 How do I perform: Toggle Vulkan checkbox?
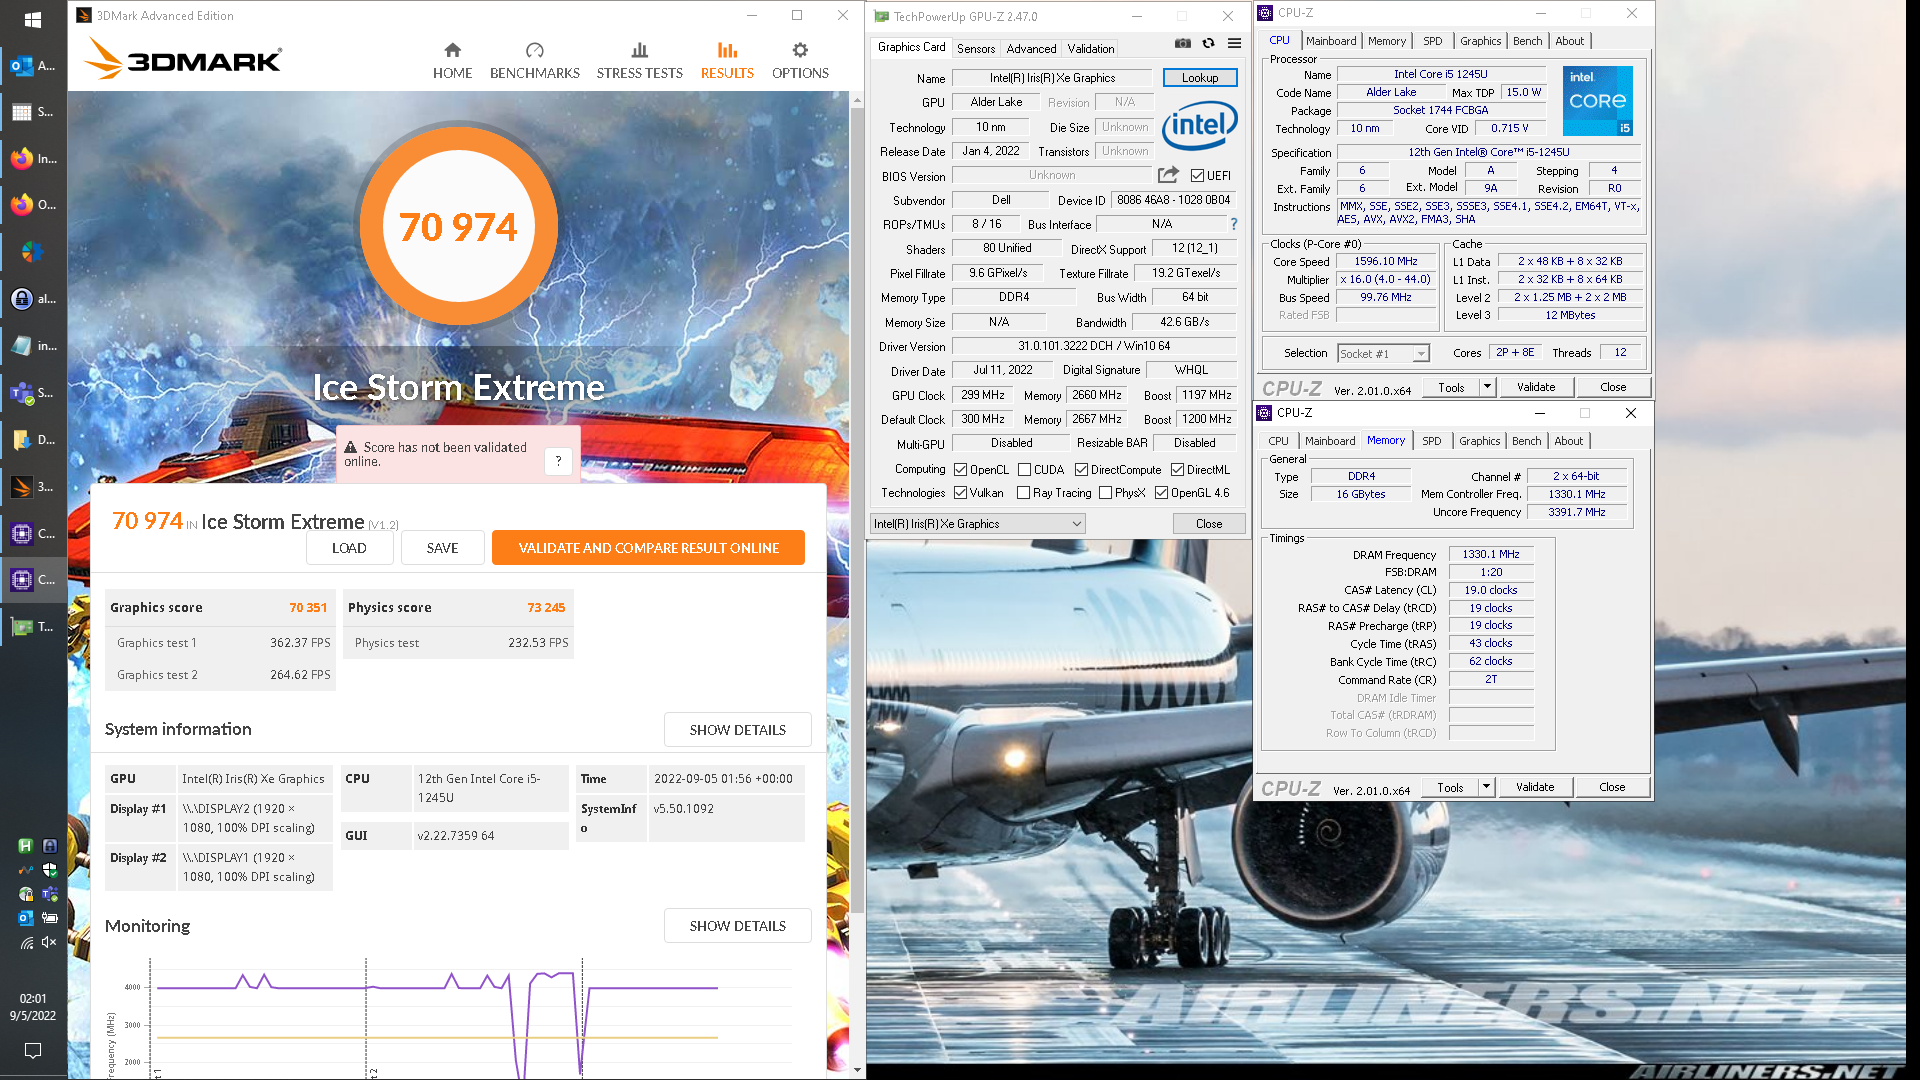[x=960, y=493]
